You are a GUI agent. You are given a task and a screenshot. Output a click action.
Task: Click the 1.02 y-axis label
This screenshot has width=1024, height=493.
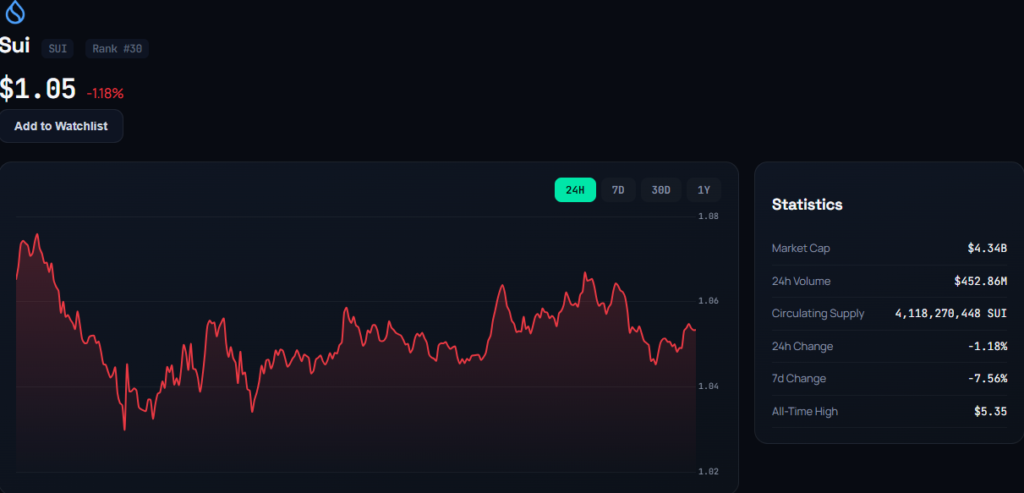point(709,471)
